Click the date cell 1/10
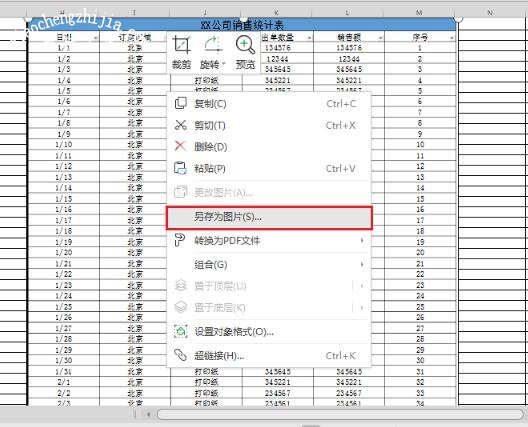Image resolution: width=528 pixels, height=427 pixels. tap(64, 145)
